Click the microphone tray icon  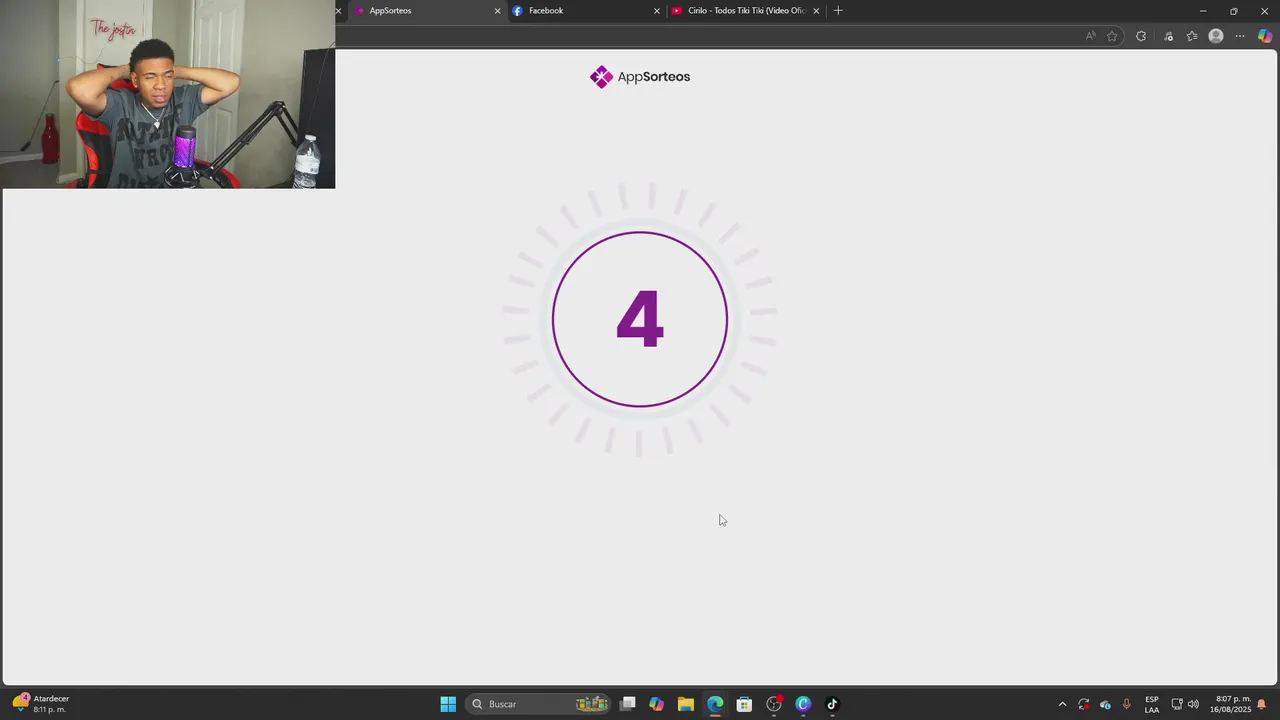[1127, 704]
